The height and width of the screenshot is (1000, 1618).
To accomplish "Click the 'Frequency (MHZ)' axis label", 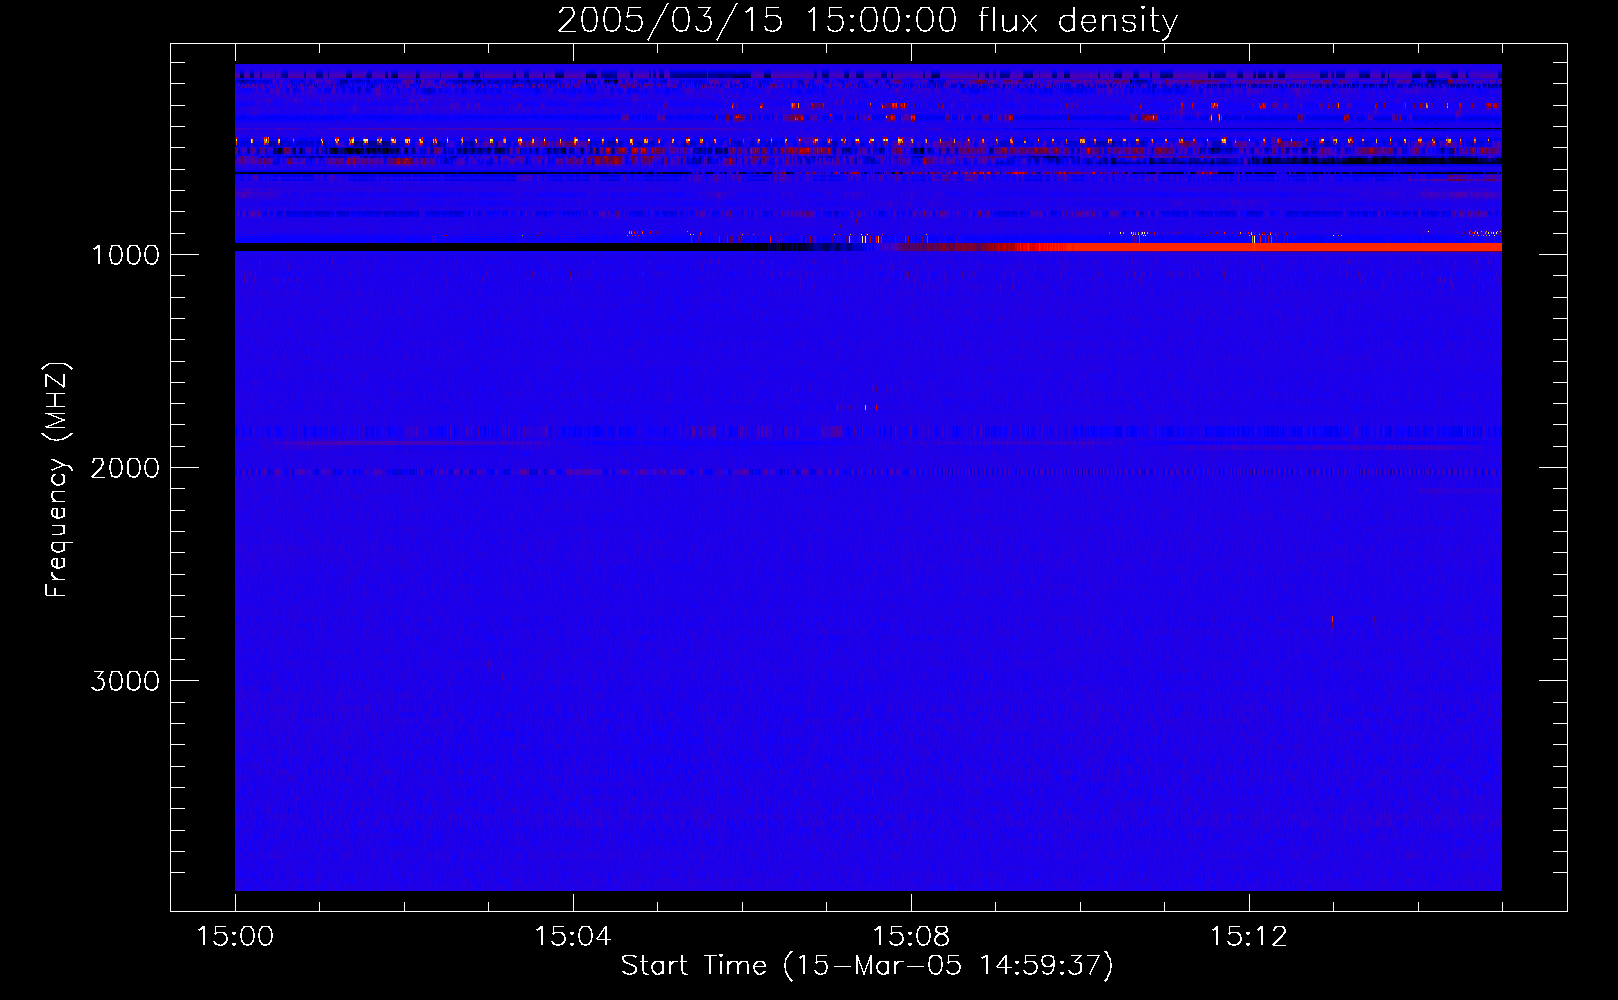I will [x=58, y=480].
